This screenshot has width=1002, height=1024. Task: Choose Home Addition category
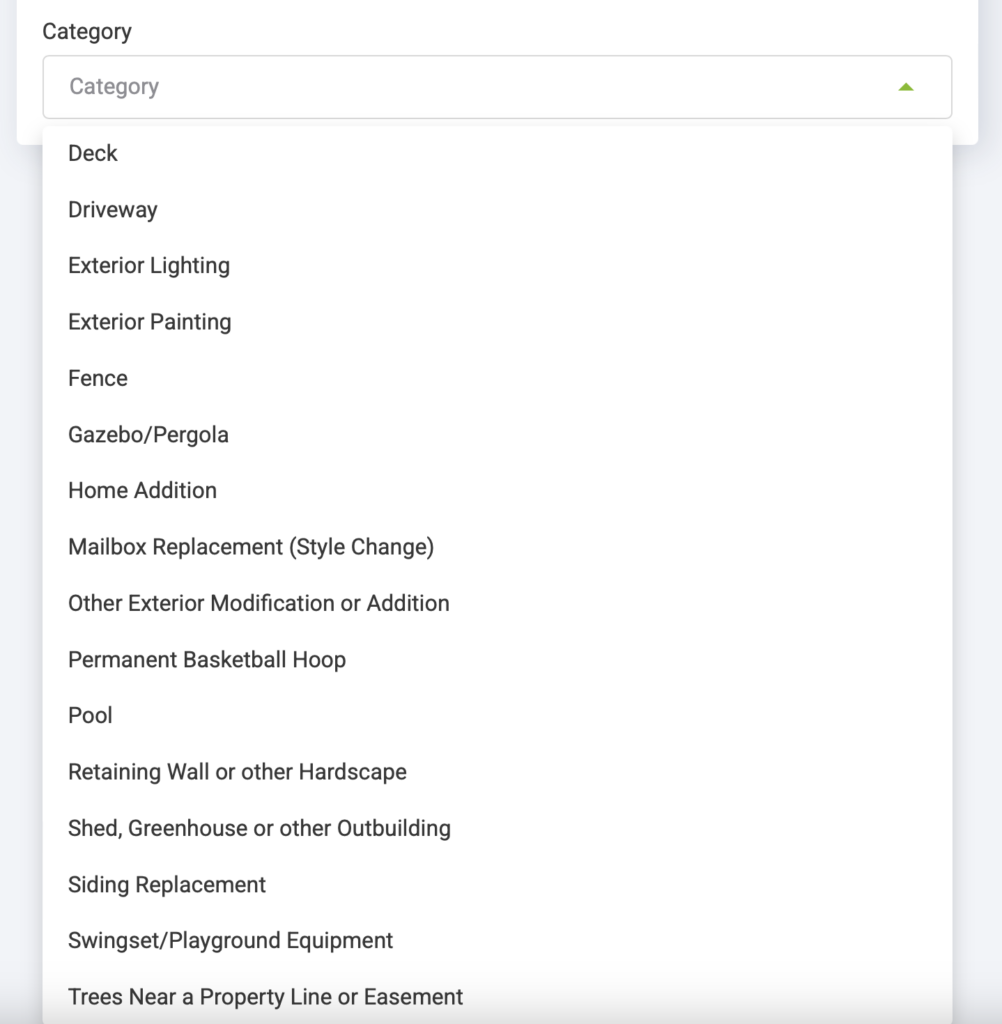(x=497, y=490)
